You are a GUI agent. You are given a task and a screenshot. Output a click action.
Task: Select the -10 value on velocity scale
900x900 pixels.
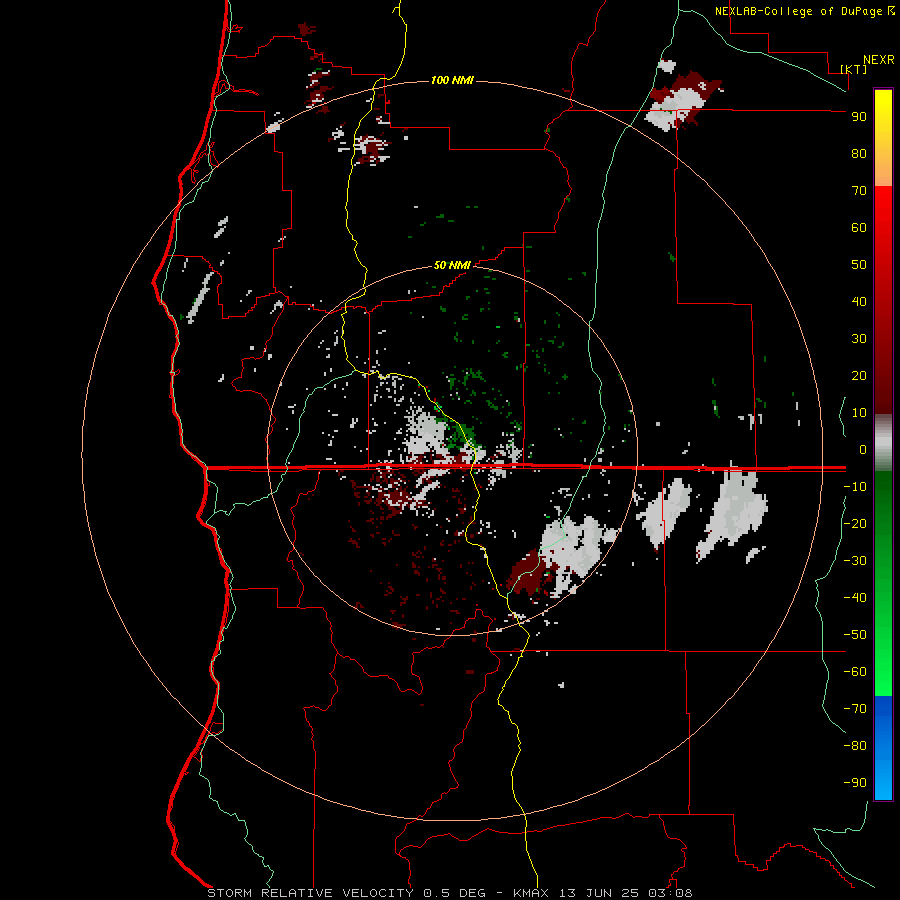(x=855, y=487)
